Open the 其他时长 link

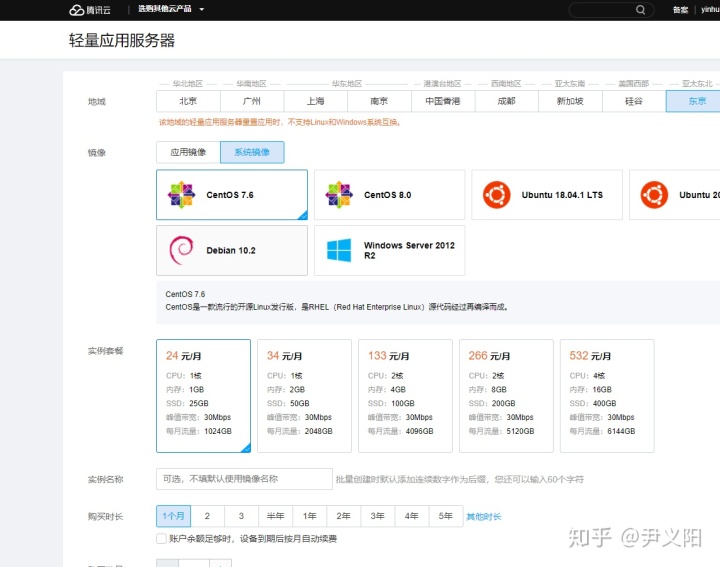[x=484, y=516]
